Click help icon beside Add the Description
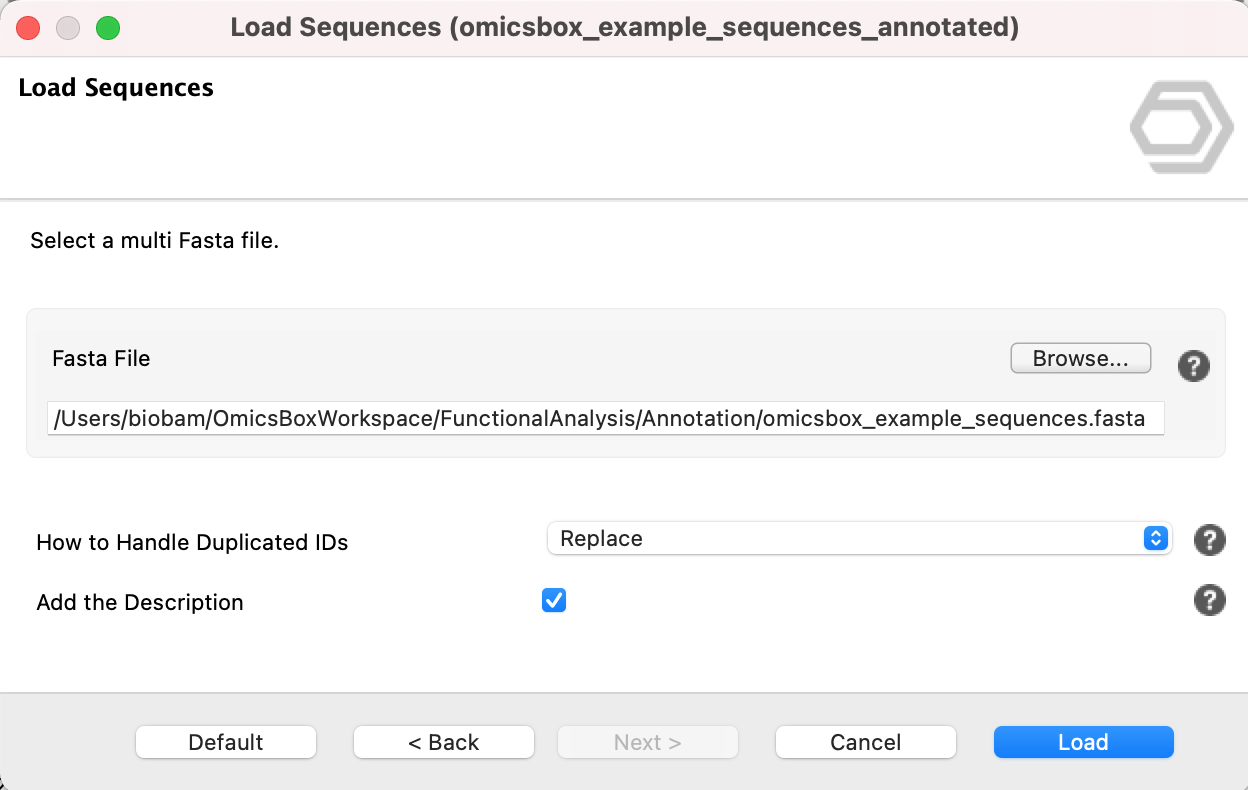The width and height of the screenshot is (1248, 790). (x=1209, y=601)
